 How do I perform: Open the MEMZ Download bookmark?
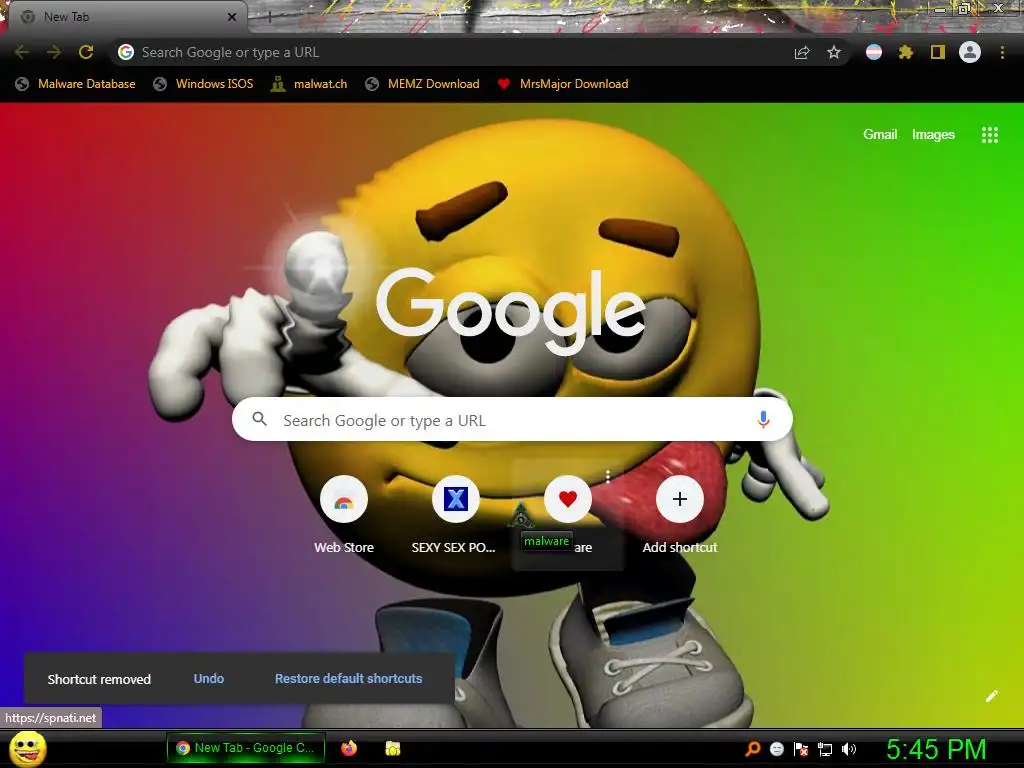click(423, 84)
